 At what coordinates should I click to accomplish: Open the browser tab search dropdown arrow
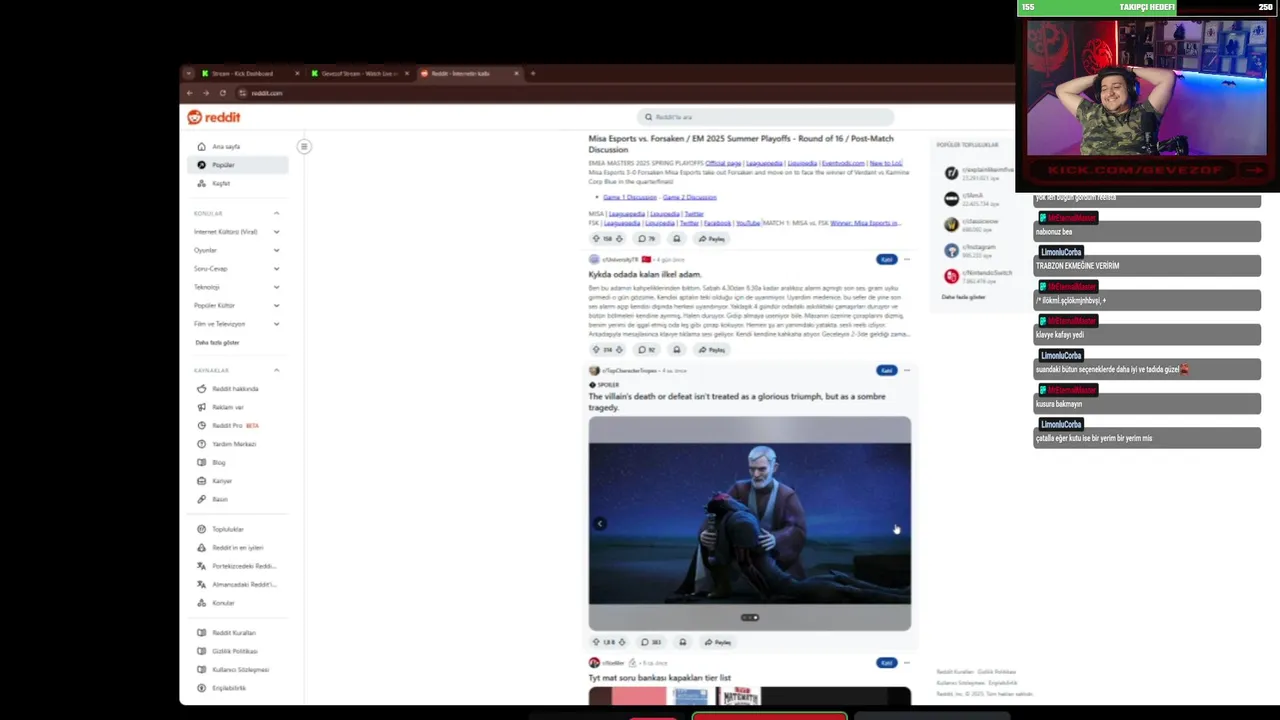[188, 73]
